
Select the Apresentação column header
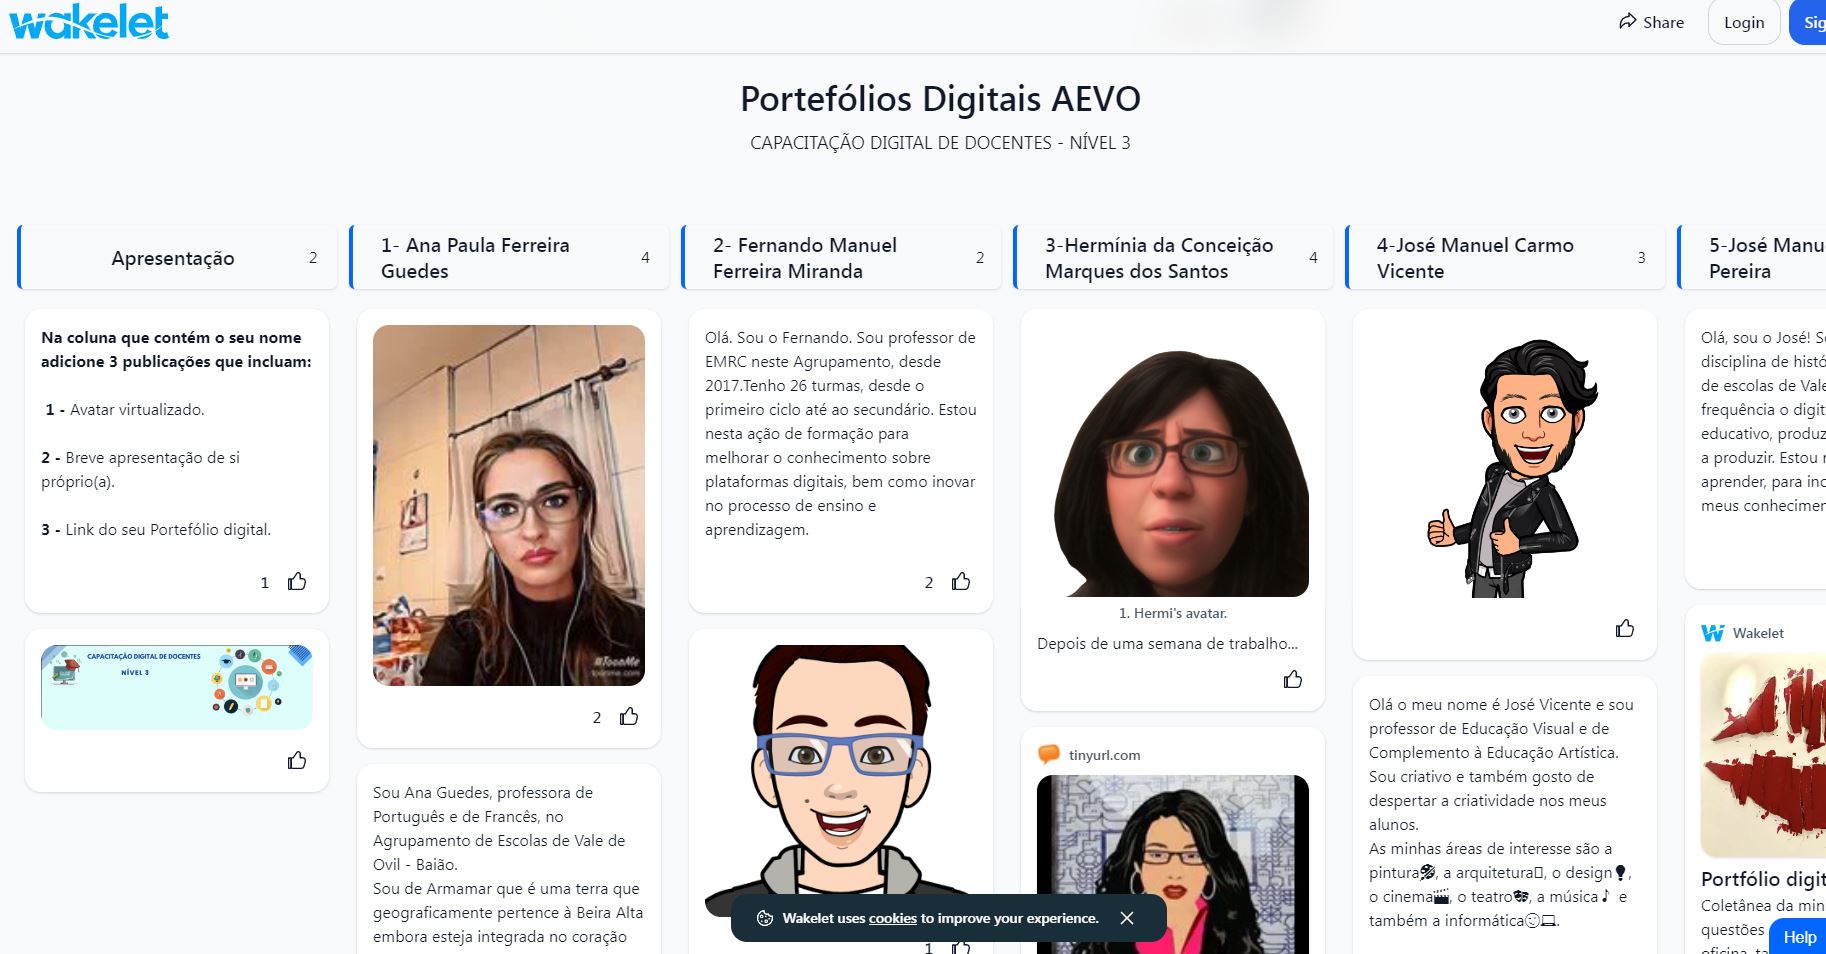pos(173,258)
